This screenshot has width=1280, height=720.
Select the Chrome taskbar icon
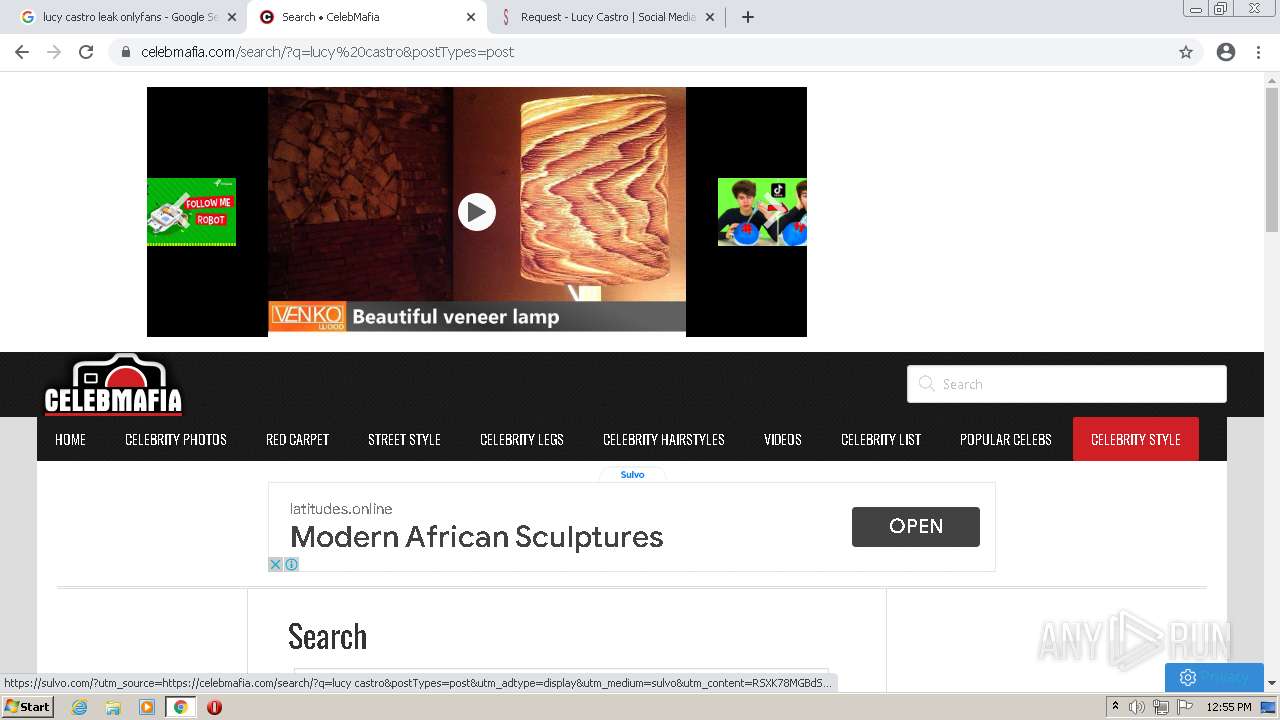pos(181,707)
